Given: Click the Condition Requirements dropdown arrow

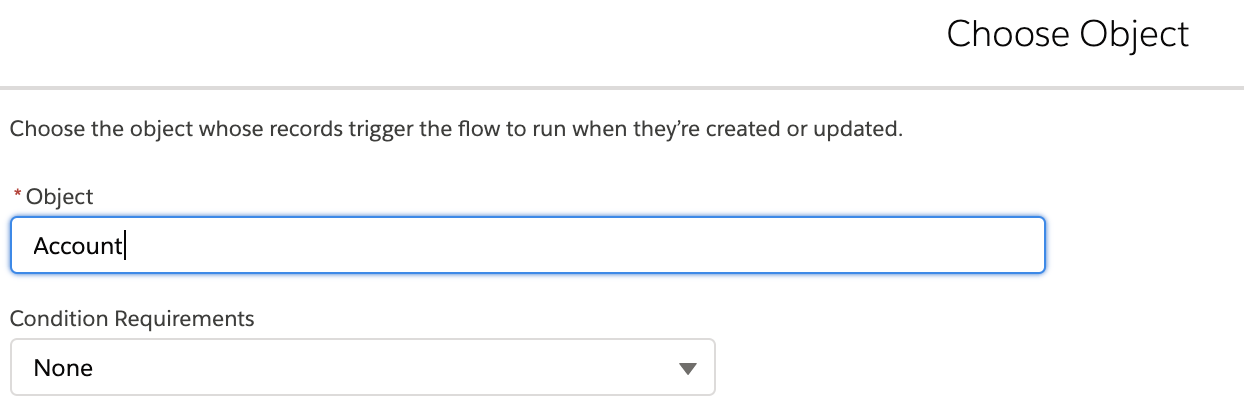Looking at the screenshot, I should [x=686, y=369].
